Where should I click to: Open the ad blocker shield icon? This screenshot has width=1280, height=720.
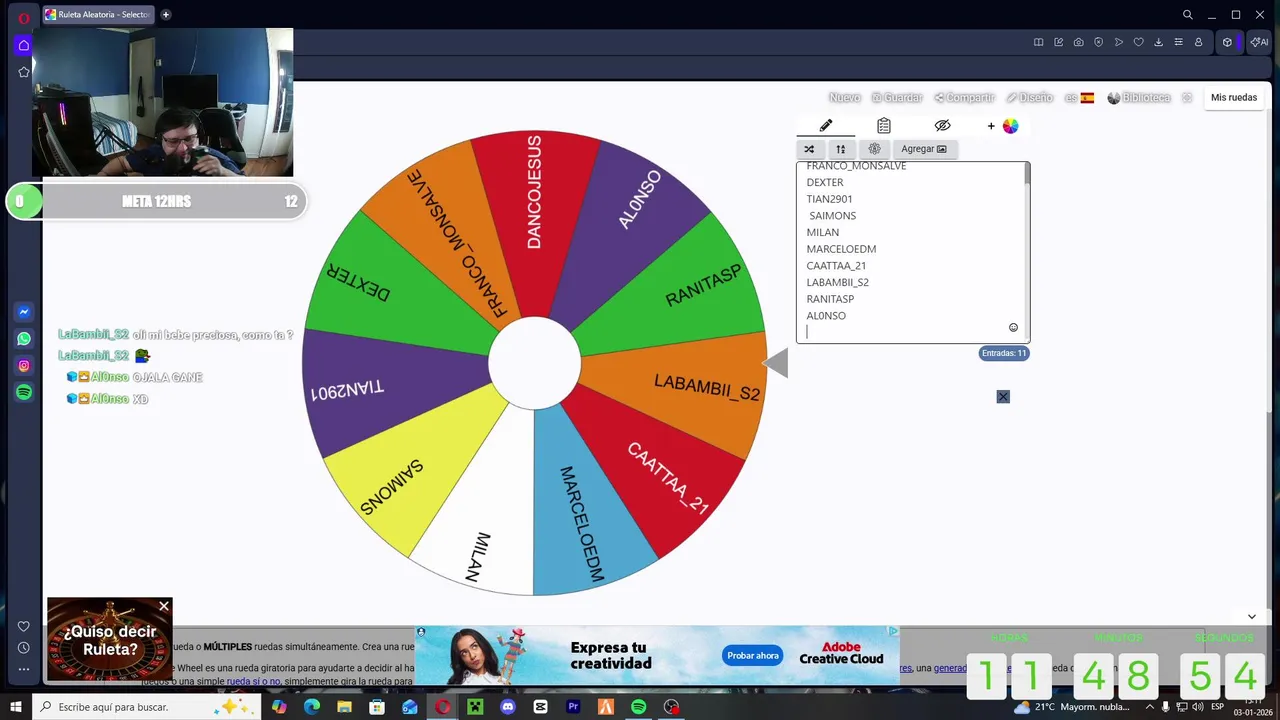(x=1098, y=42)
